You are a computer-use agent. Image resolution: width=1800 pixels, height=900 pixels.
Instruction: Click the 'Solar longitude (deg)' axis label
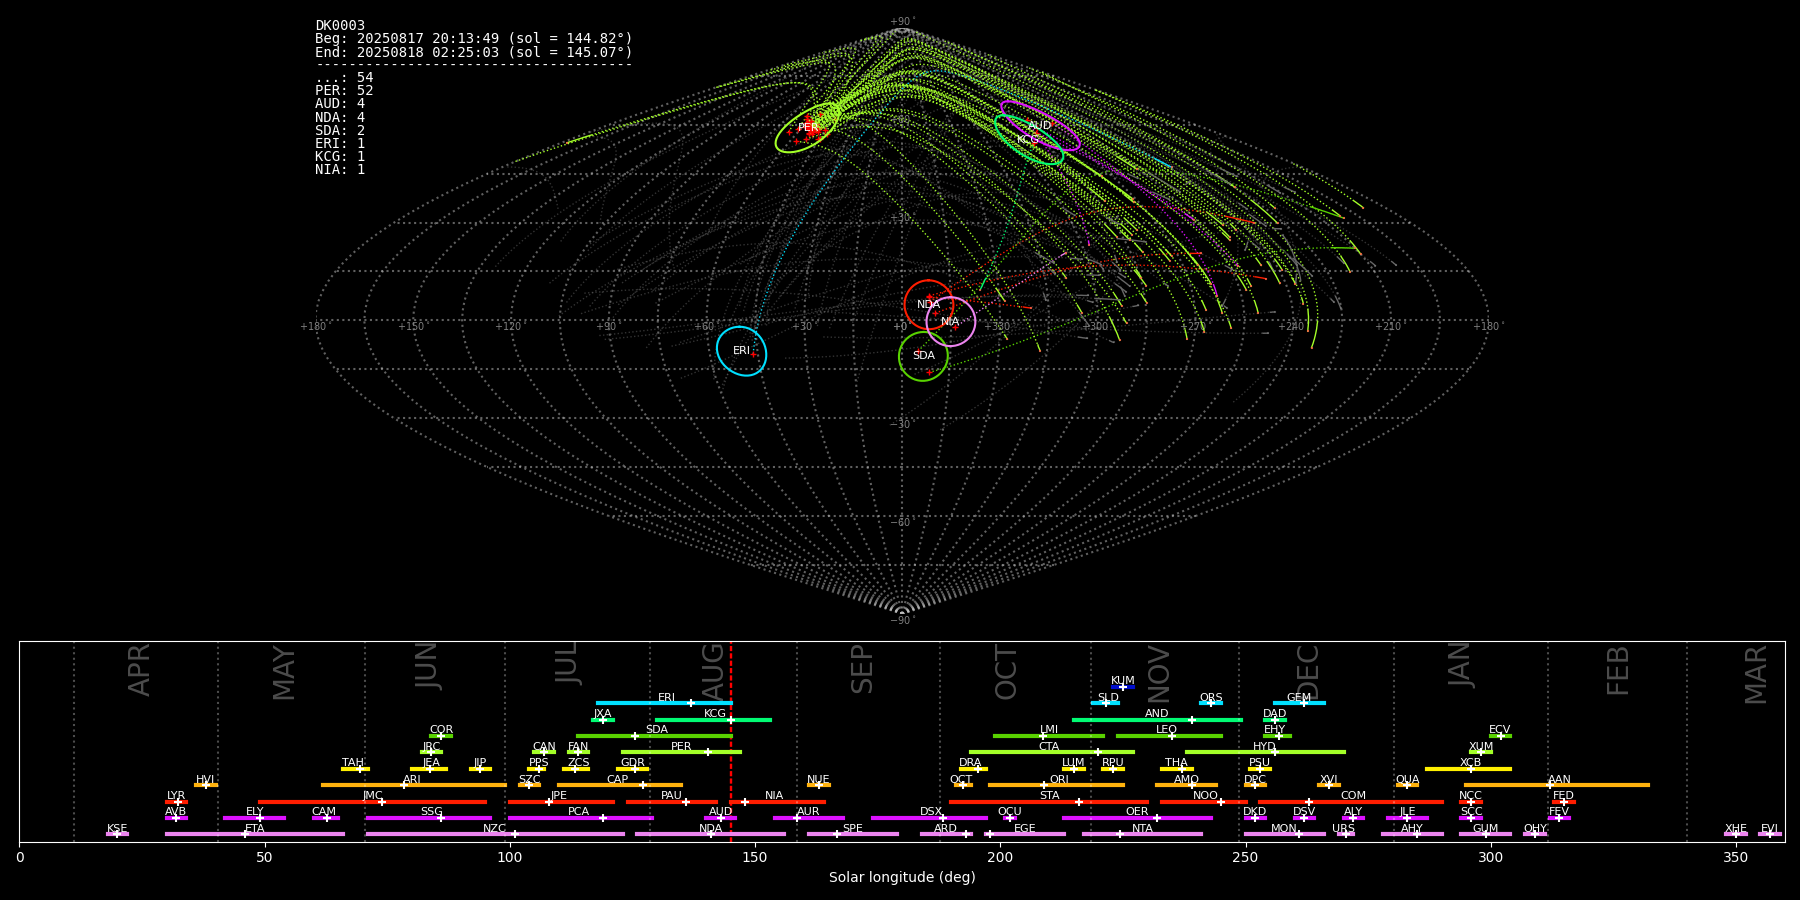(x=902, y=878)
